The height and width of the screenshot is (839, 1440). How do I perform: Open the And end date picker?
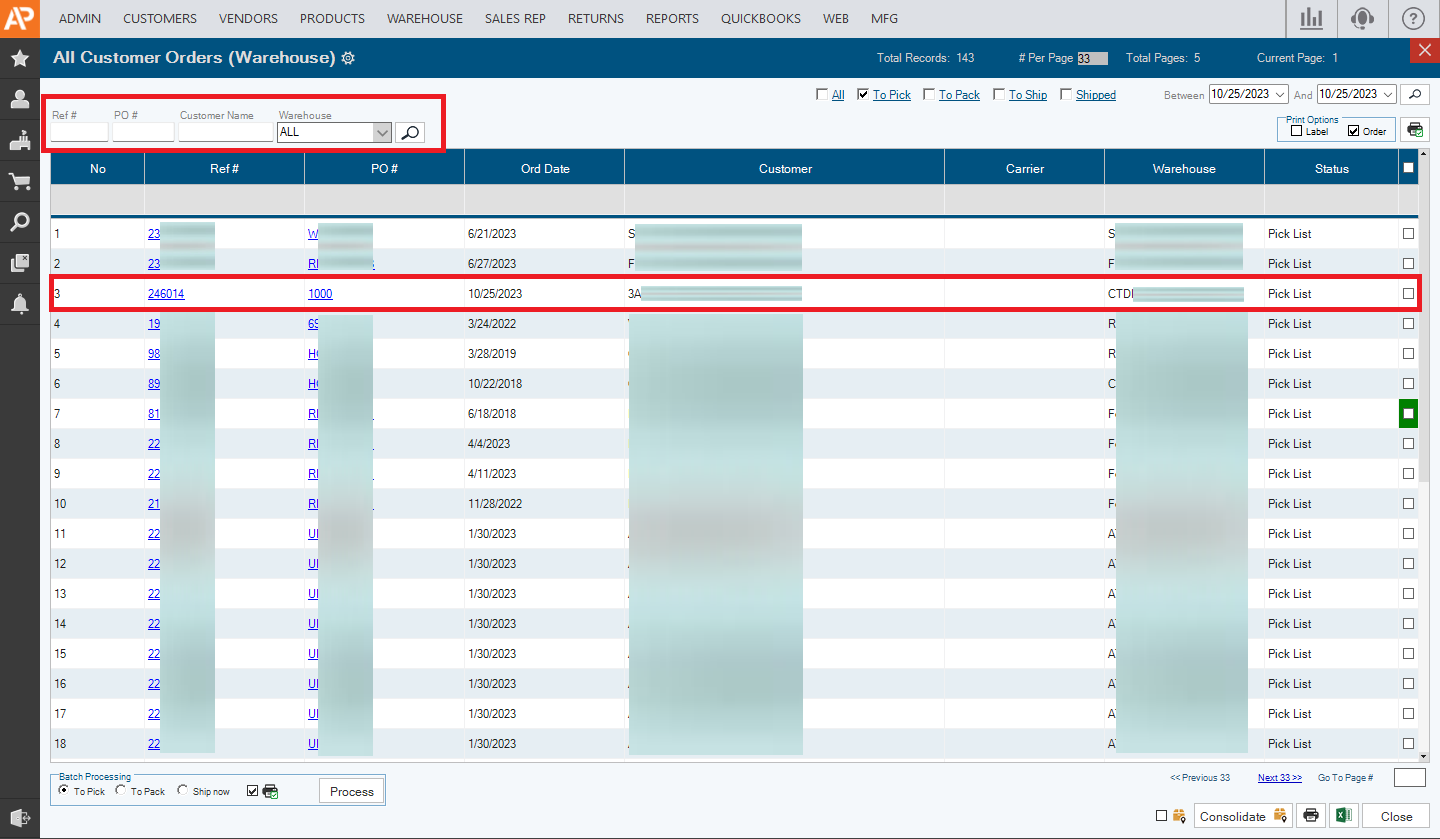[x=1387, y=94]
